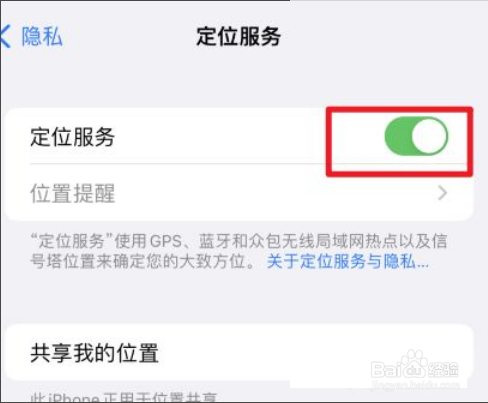Go back to 隐私 via its label
This screenshot has height=403, width=488.
coord(42,36)
